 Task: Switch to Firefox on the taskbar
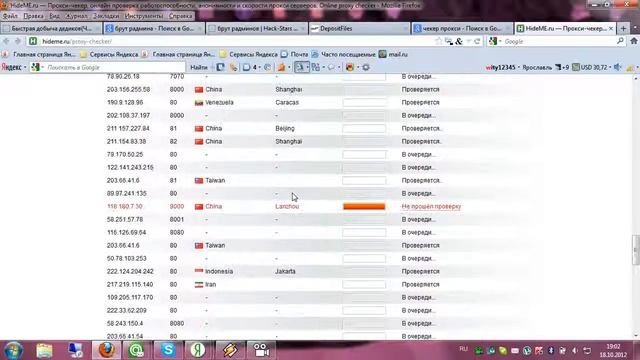pos(106,350)
